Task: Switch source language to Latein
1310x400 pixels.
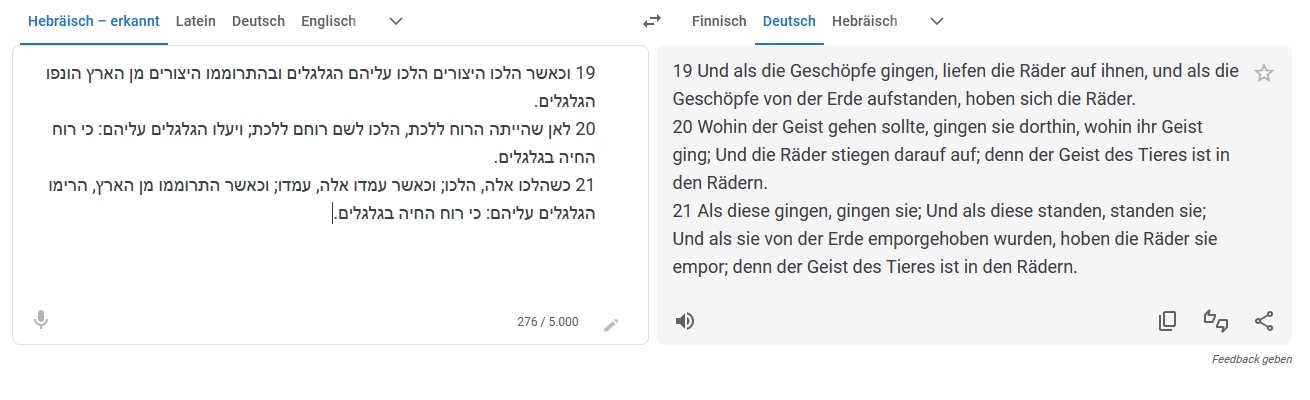Action: click(195, 21)
